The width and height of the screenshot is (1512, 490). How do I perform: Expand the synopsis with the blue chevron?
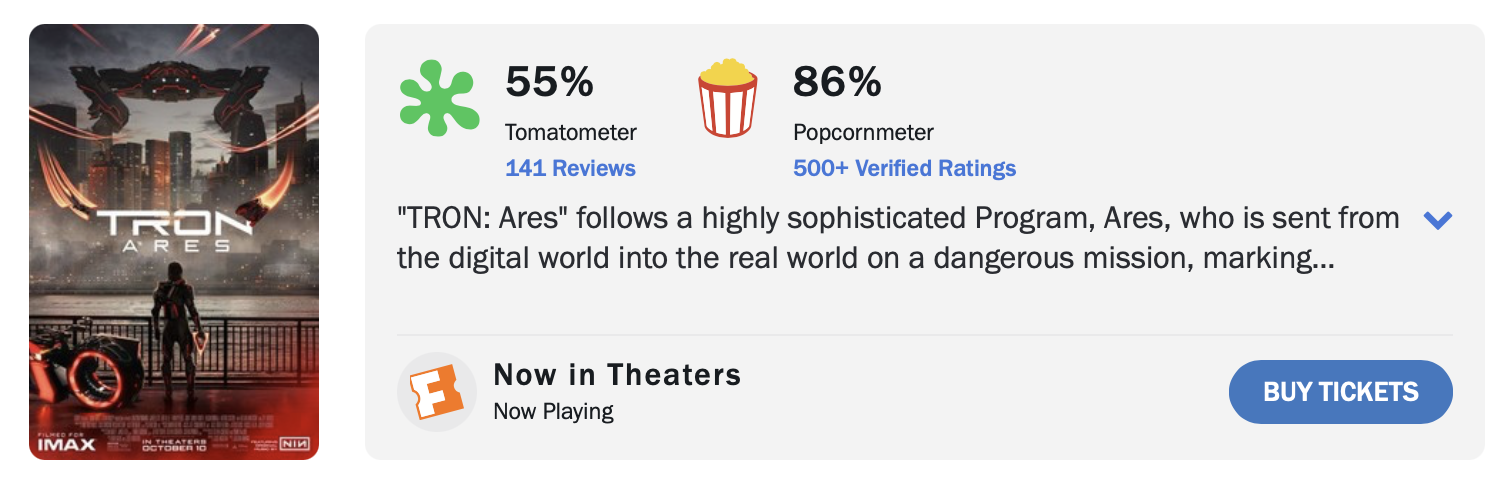(1437, 220)
